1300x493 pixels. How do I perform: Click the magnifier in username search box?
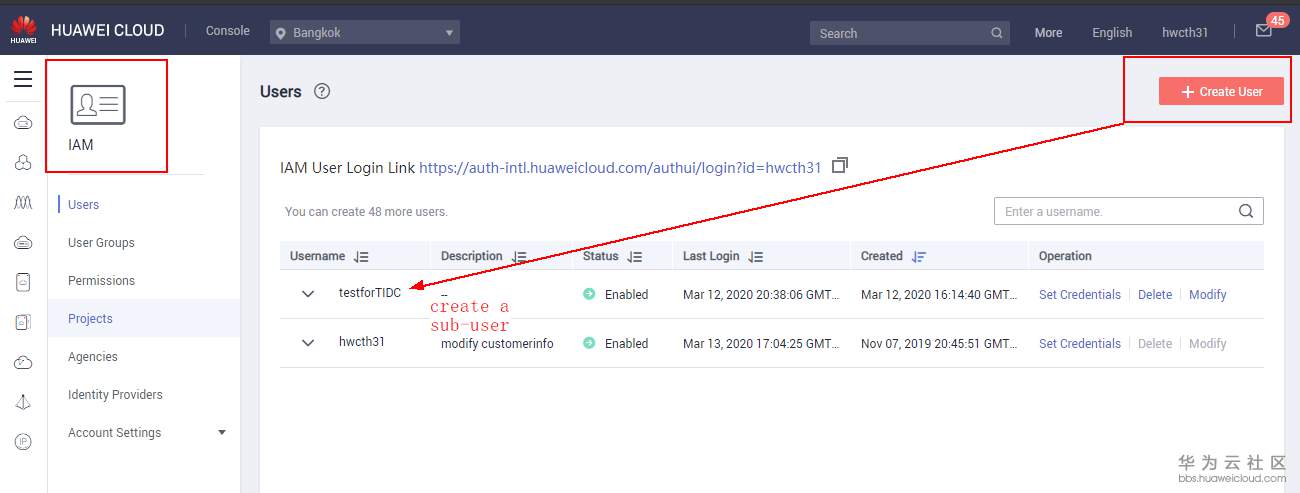point(1246,211)
